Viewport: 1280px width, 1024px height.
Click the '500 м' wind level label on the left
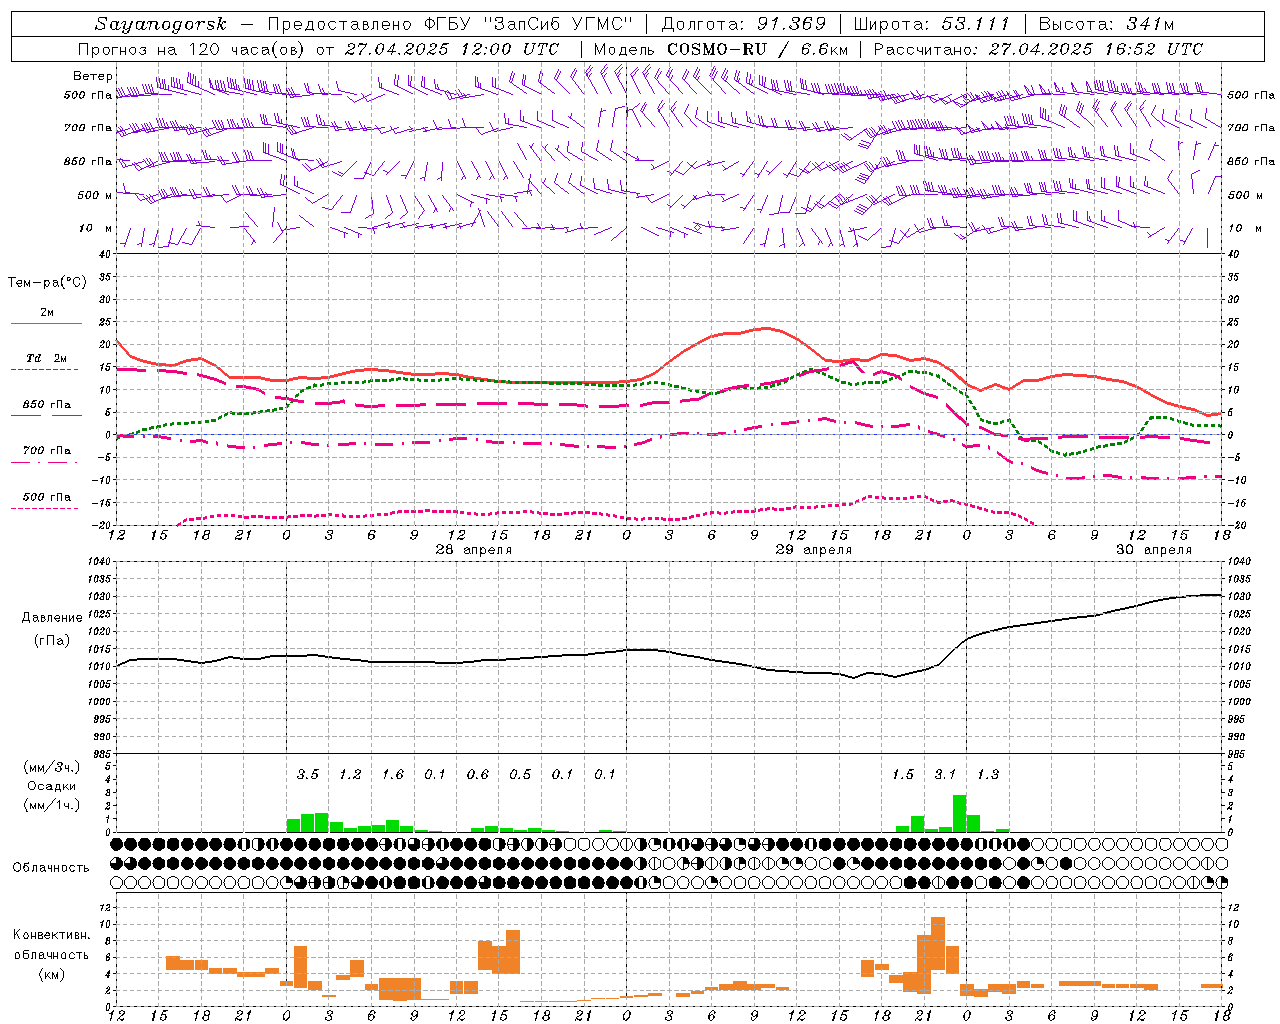(95, 195)
